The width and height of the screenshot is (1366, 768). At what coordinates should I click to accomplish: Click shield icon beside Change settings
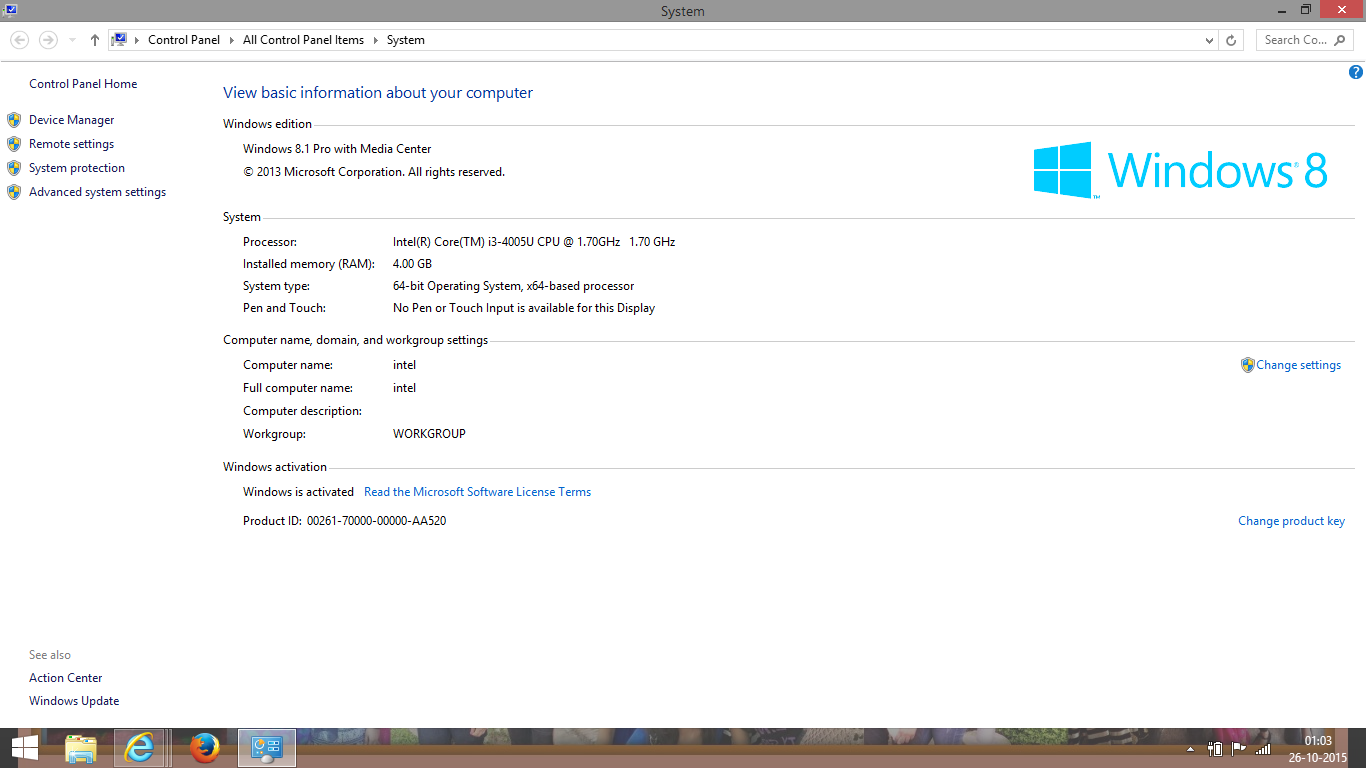pyautogui.click(x=1247, y=365)
